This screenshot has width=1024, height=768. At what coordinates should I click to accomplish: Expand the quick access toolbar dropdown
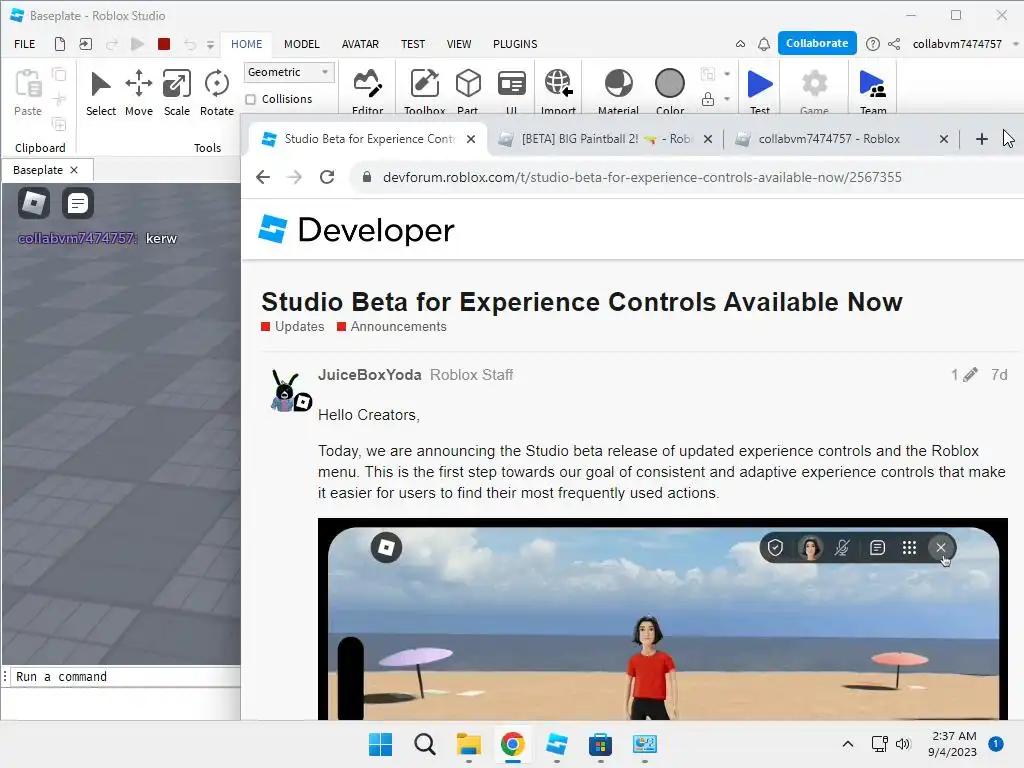(210, 44)
